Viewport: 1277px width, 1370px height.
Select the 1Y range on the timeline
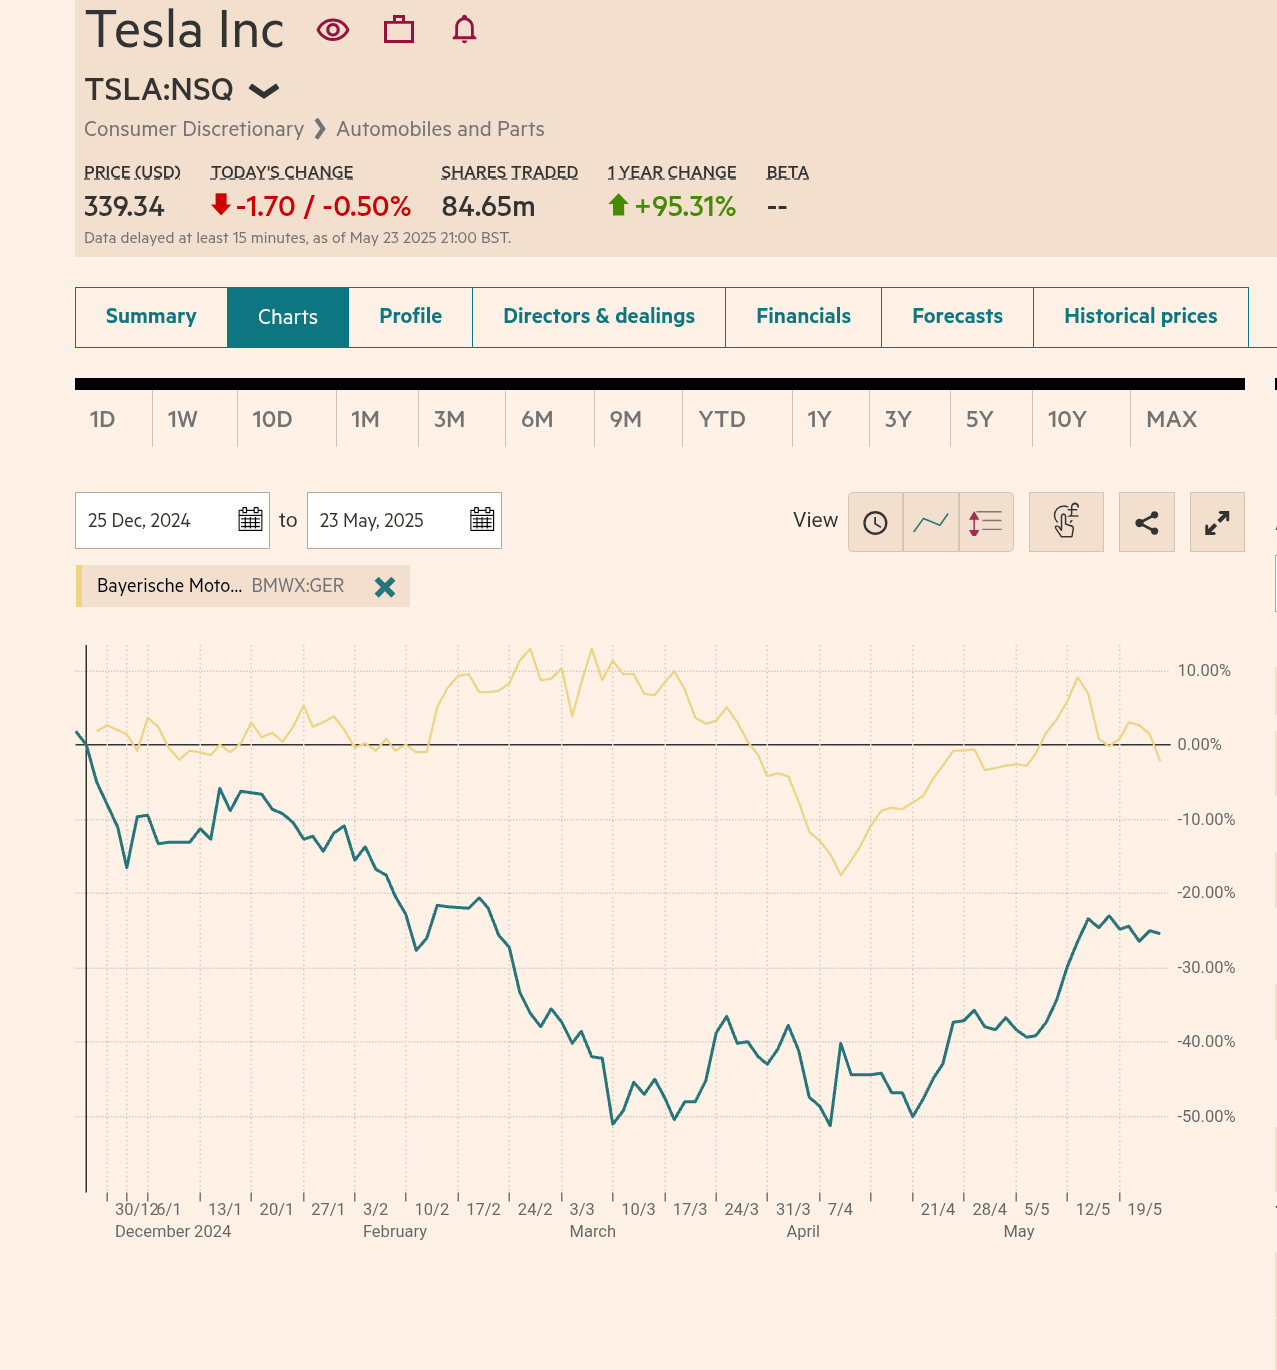[x=818, y=419]
